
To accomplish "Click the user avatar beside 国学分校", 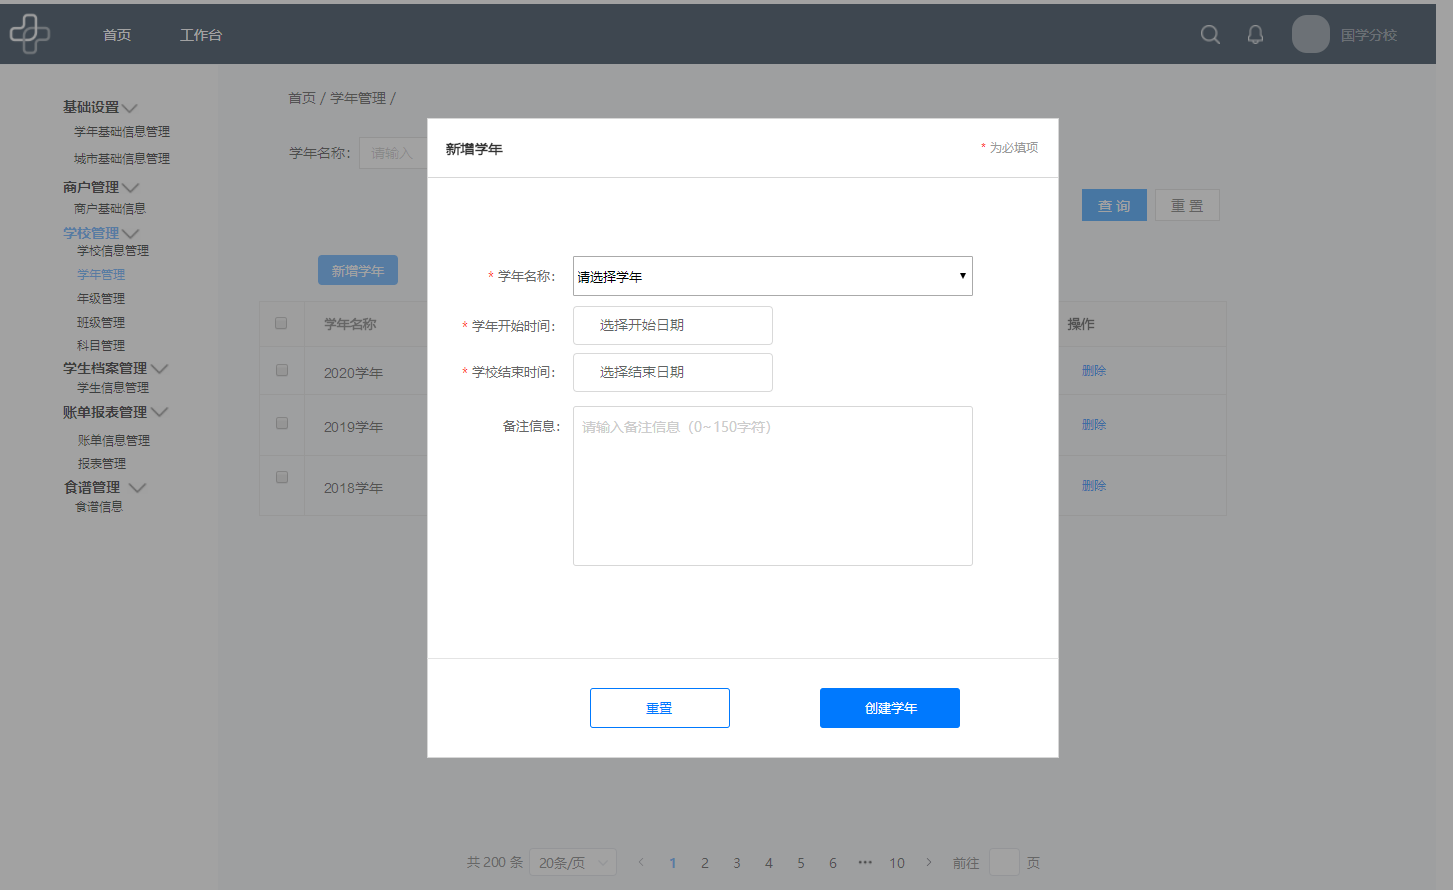I will pyautogui.click(x=1310, y=34).
